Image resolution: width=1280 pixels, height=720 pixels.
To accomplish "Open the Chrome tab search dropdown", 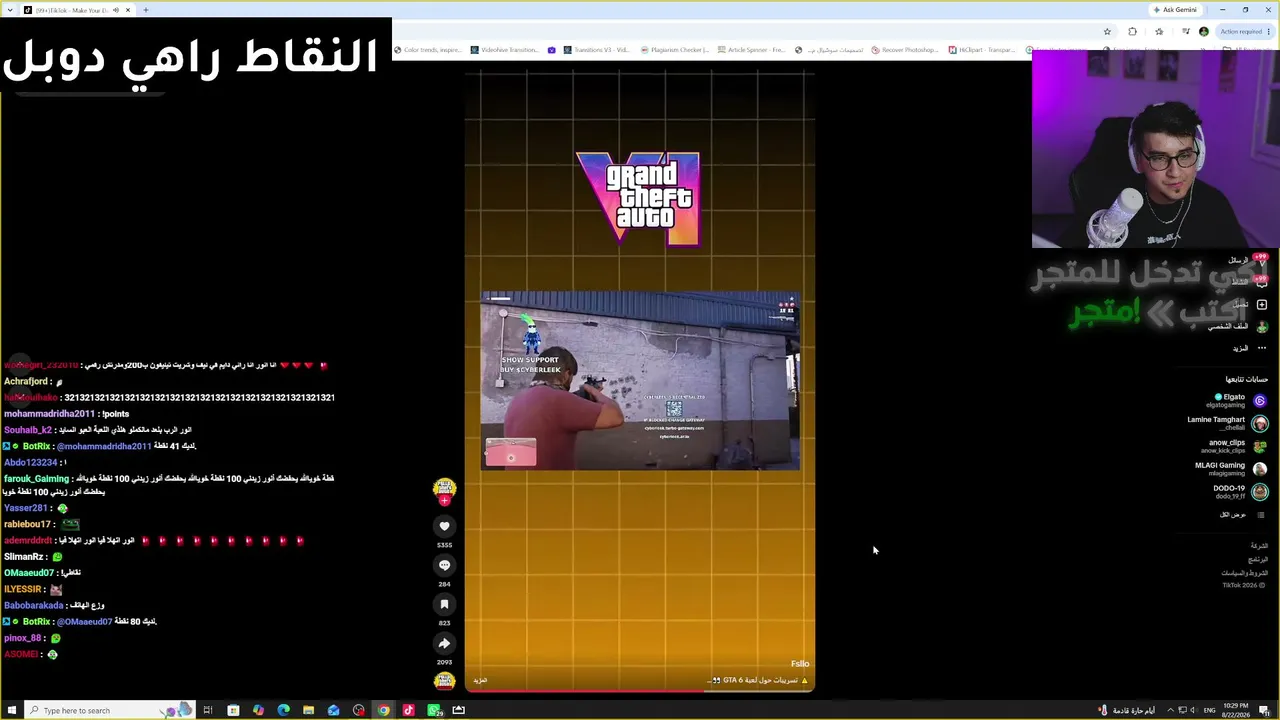I will click(x=10, y=10).
